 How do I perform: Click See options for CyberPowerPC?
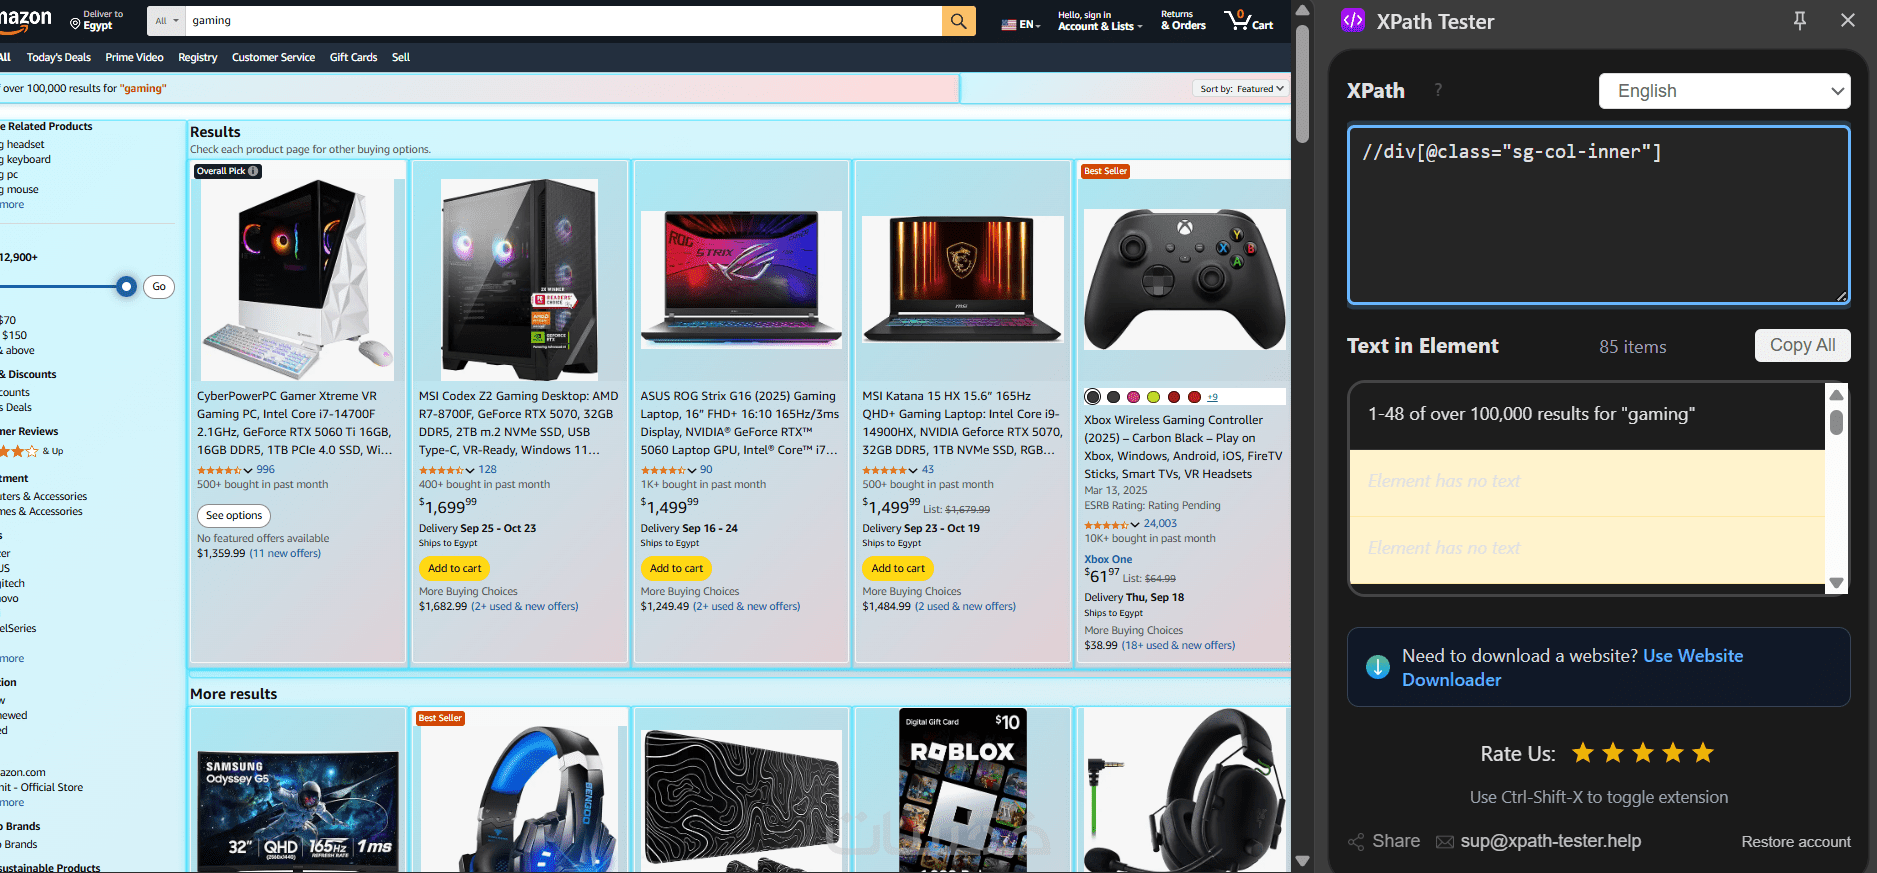pyautogui.click(x=234, y=516)
